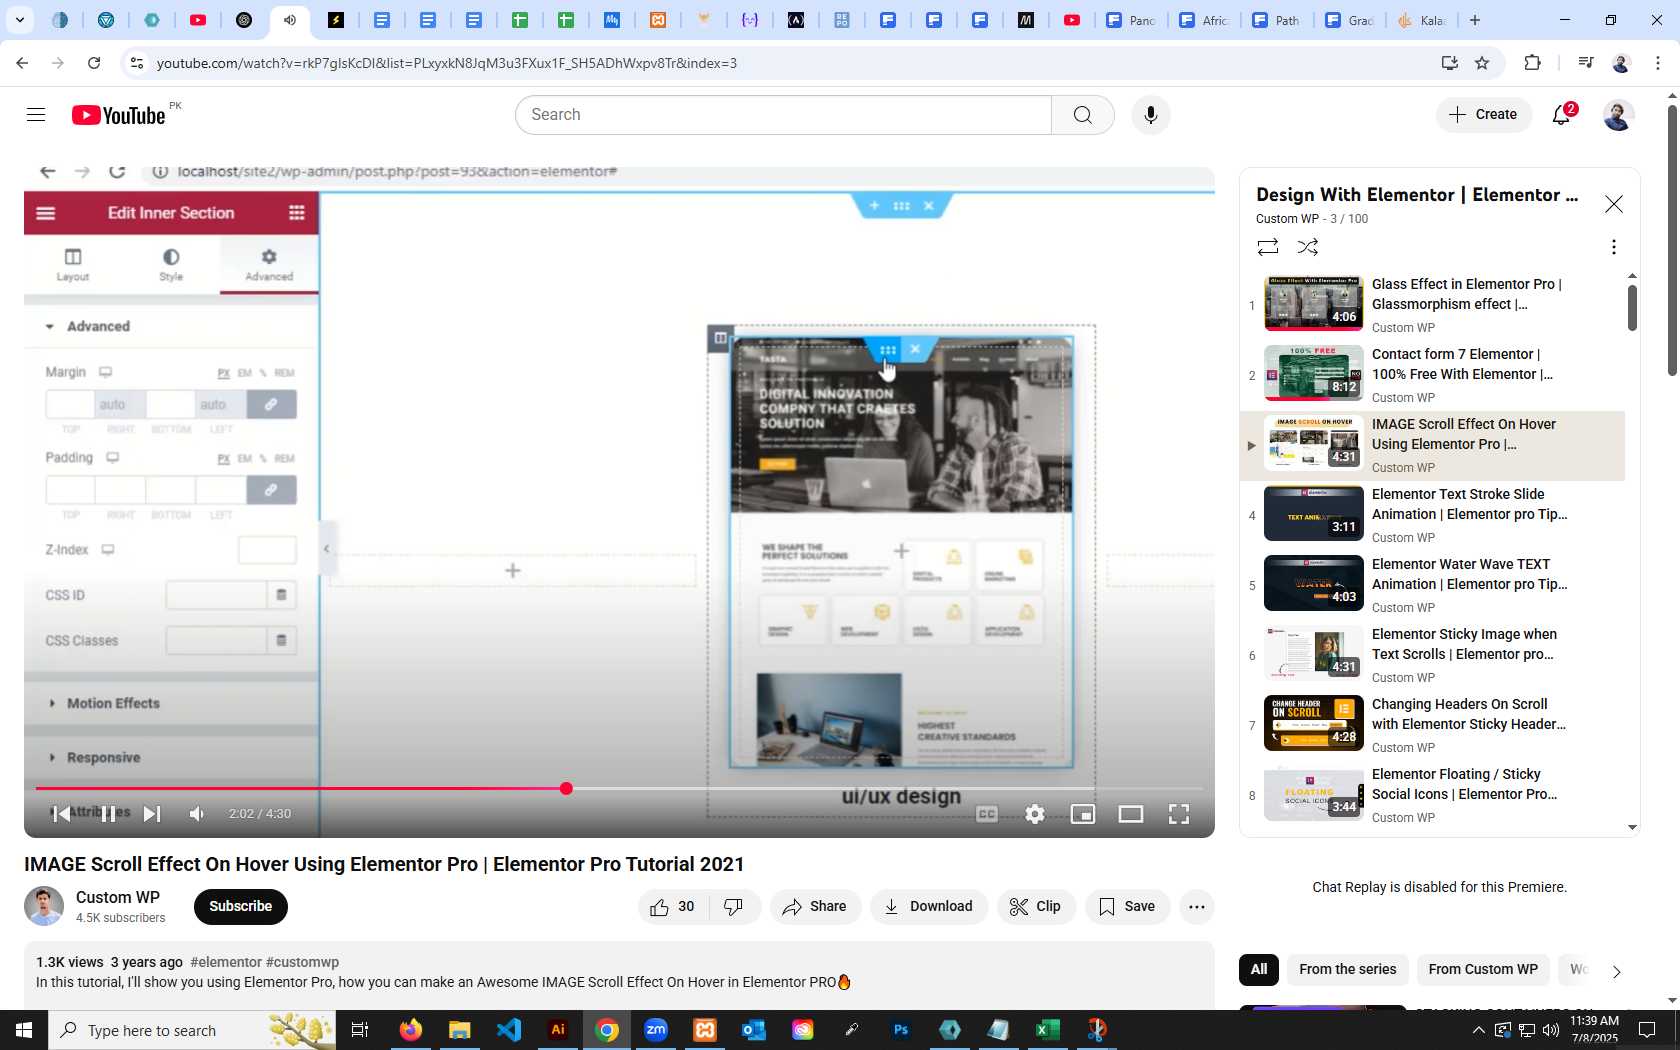Pause the video
The width and height of the screenshot is (1680, 1050).
coord(107,814)
